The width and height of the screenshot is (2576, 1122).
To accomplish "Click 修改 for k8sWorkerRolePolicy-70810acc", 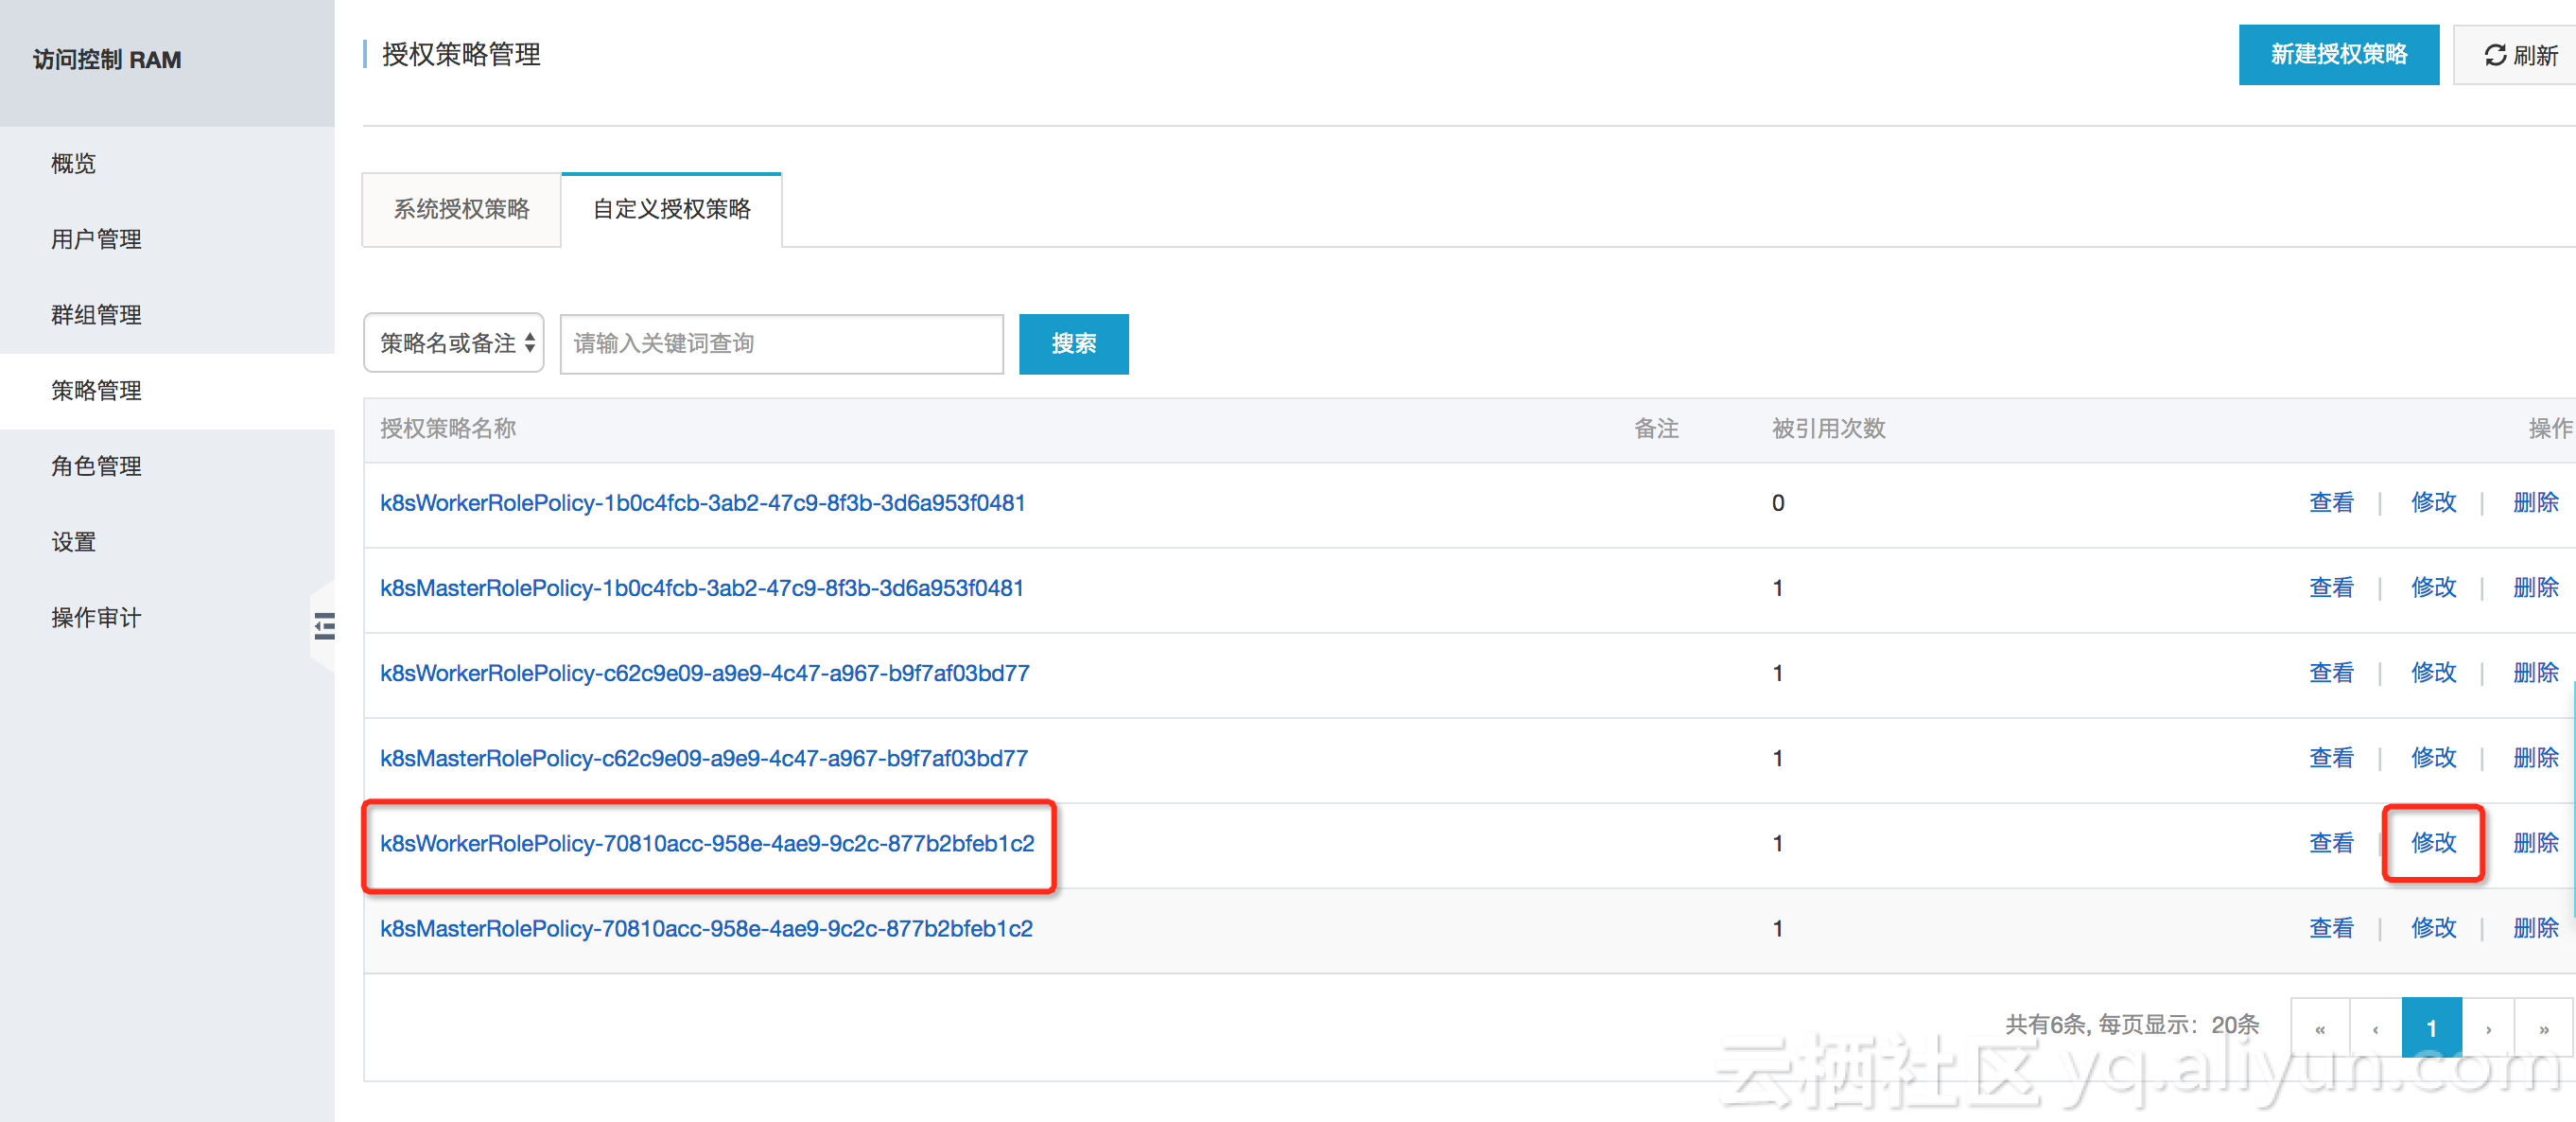I will click(x=2433, y=843).
